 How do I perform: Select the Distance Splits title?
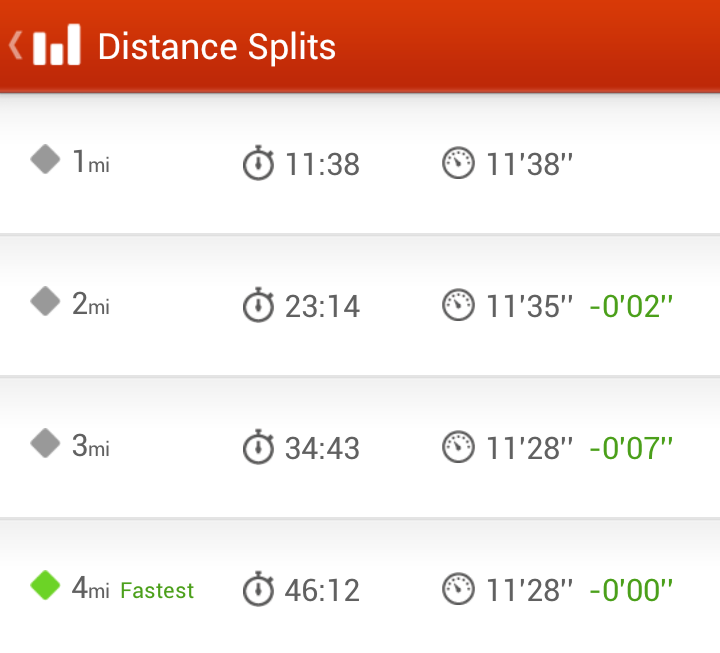tap(216, 47)
